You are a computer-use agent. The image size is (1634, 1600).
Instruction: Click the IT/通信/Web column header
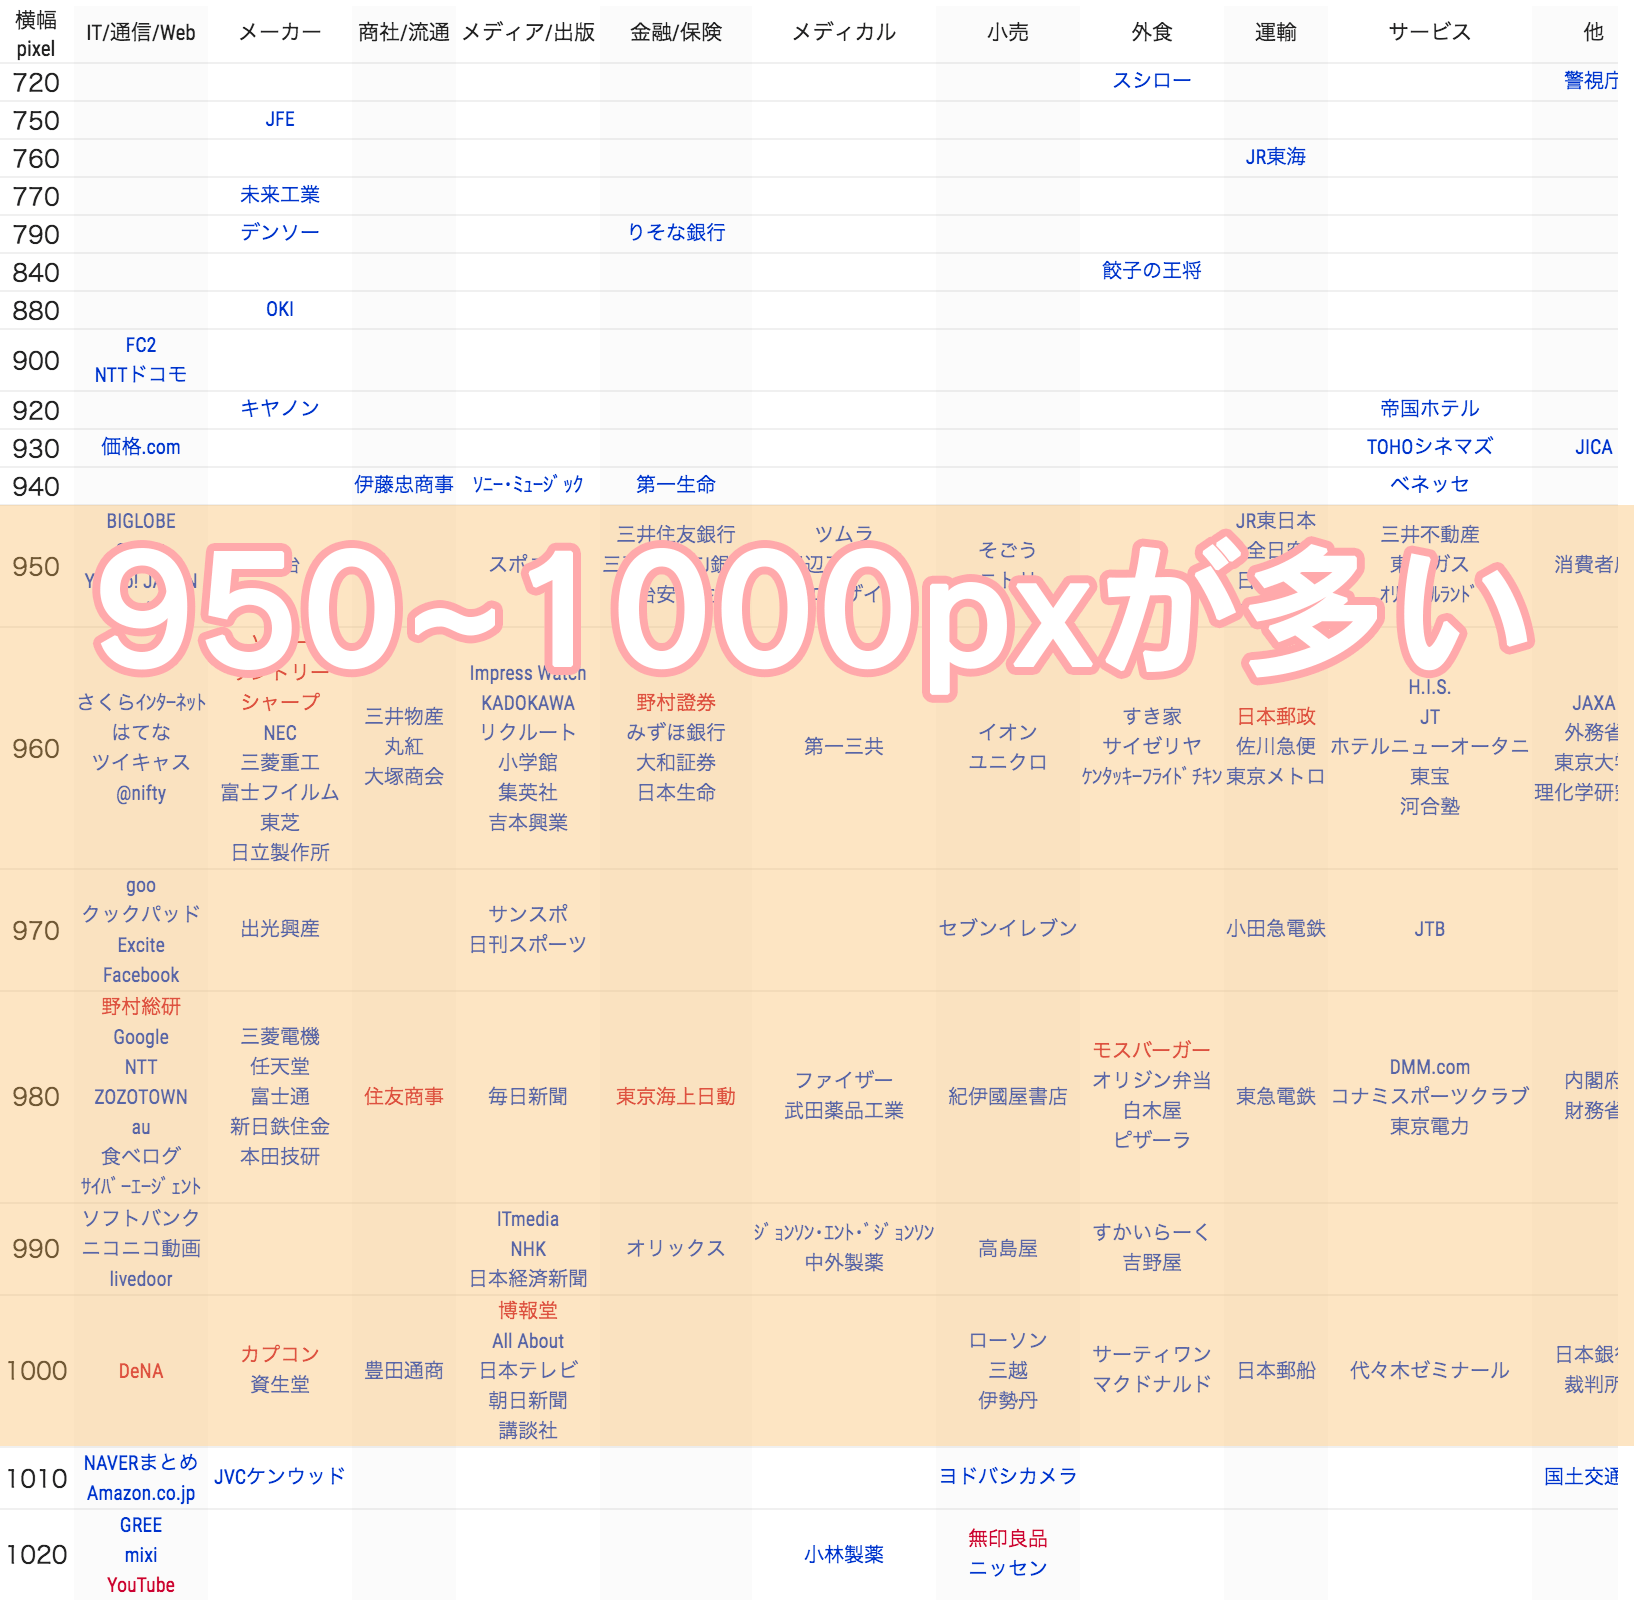(141, 33)
